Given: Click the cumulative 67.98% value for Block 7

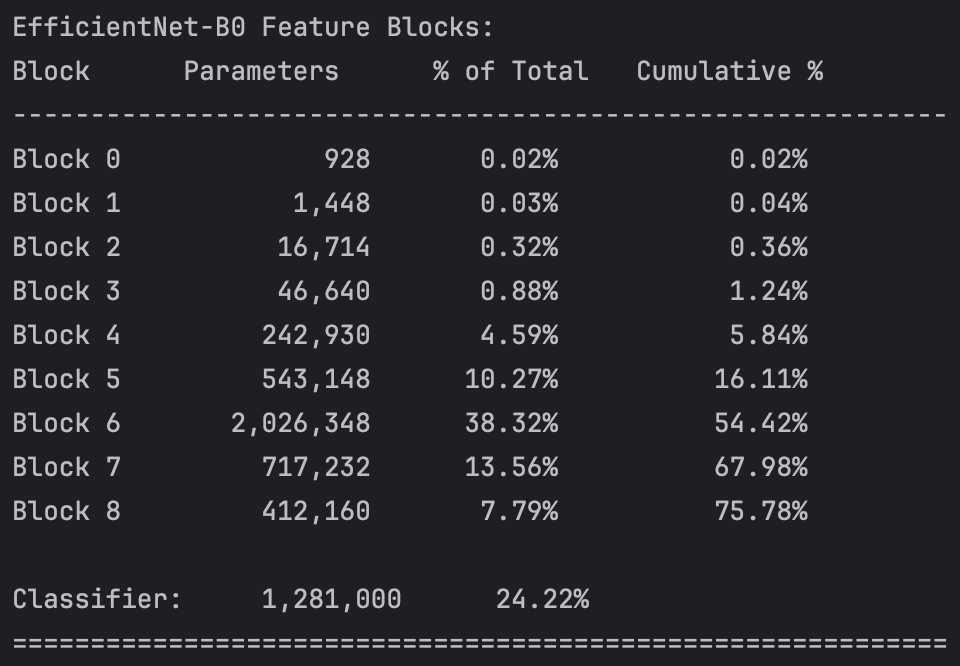Looking at the screenshot, I should coord(760,467).
